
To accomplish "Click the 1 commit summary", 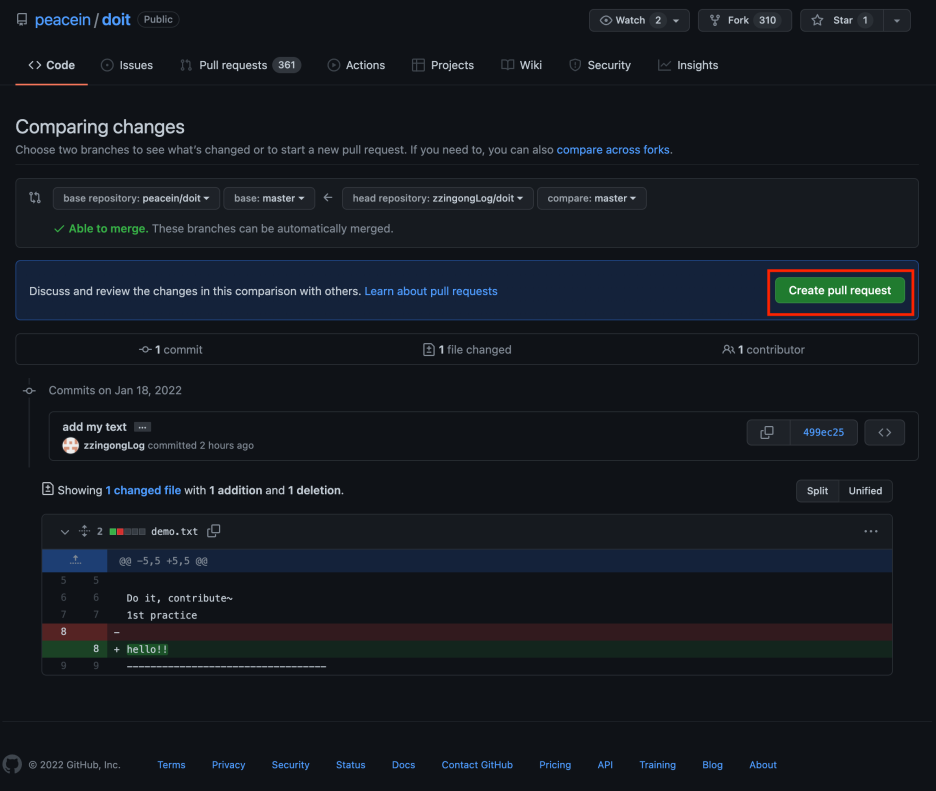I will point(171,350).
